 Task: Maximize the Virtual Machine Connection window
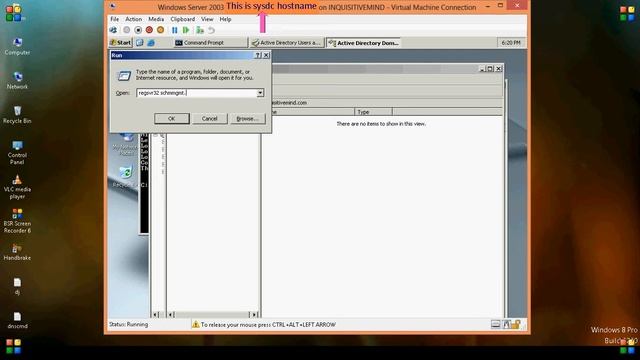(x=500, y=6)
